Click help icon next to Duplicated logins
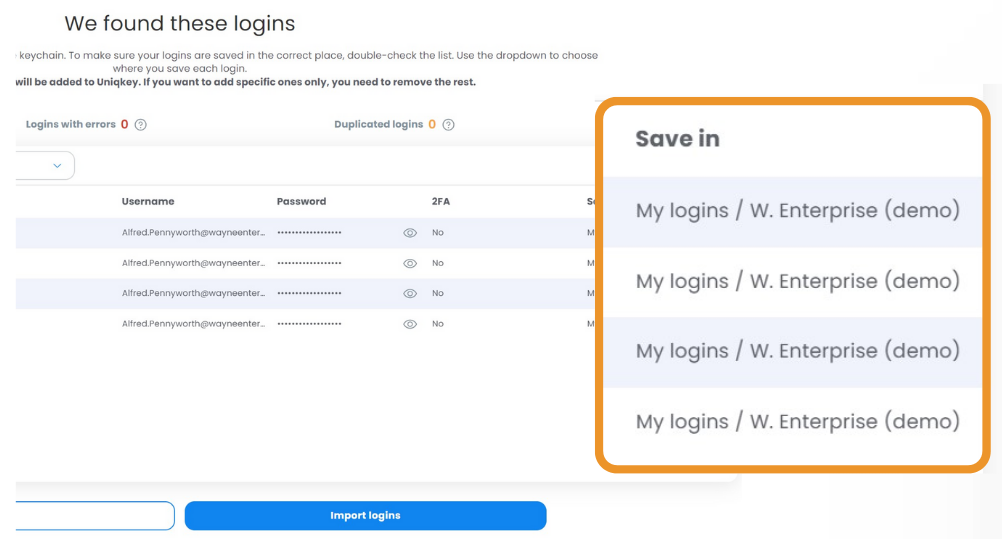Screen dimensions: 1002x539 click(x=449, y=125)
